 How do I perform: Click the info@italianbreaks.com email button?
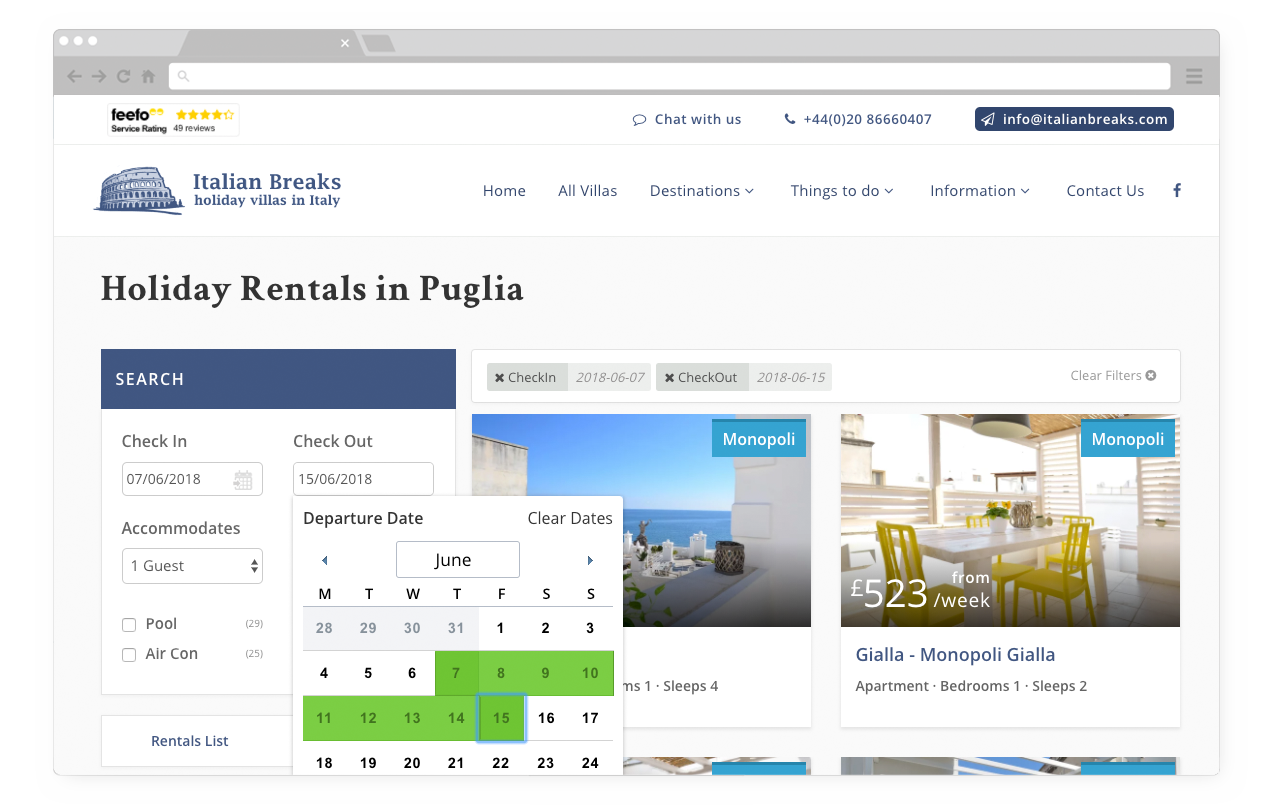[1074, 119]
